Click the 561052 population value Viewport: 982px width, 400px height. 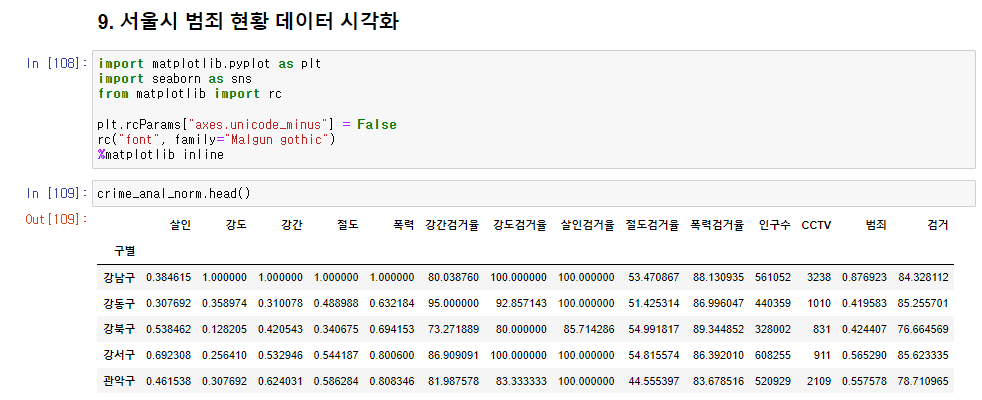[773, 277]
